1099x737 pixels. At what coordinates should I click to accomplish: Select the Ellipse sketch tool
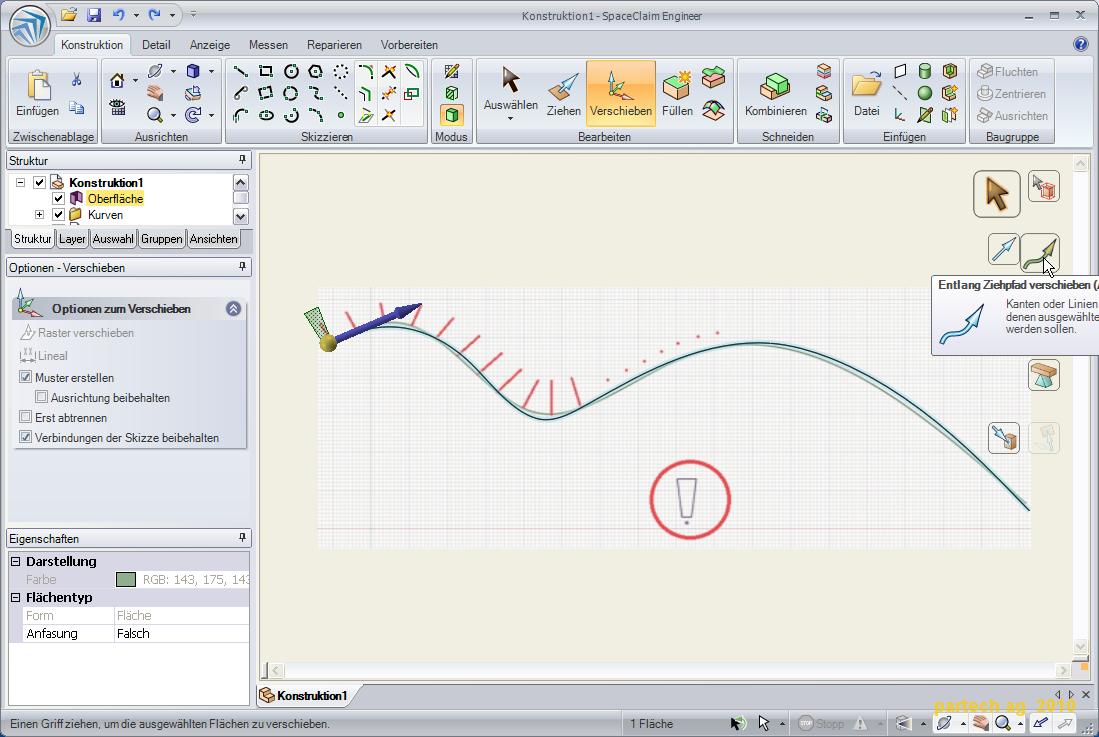pos(266,115)
